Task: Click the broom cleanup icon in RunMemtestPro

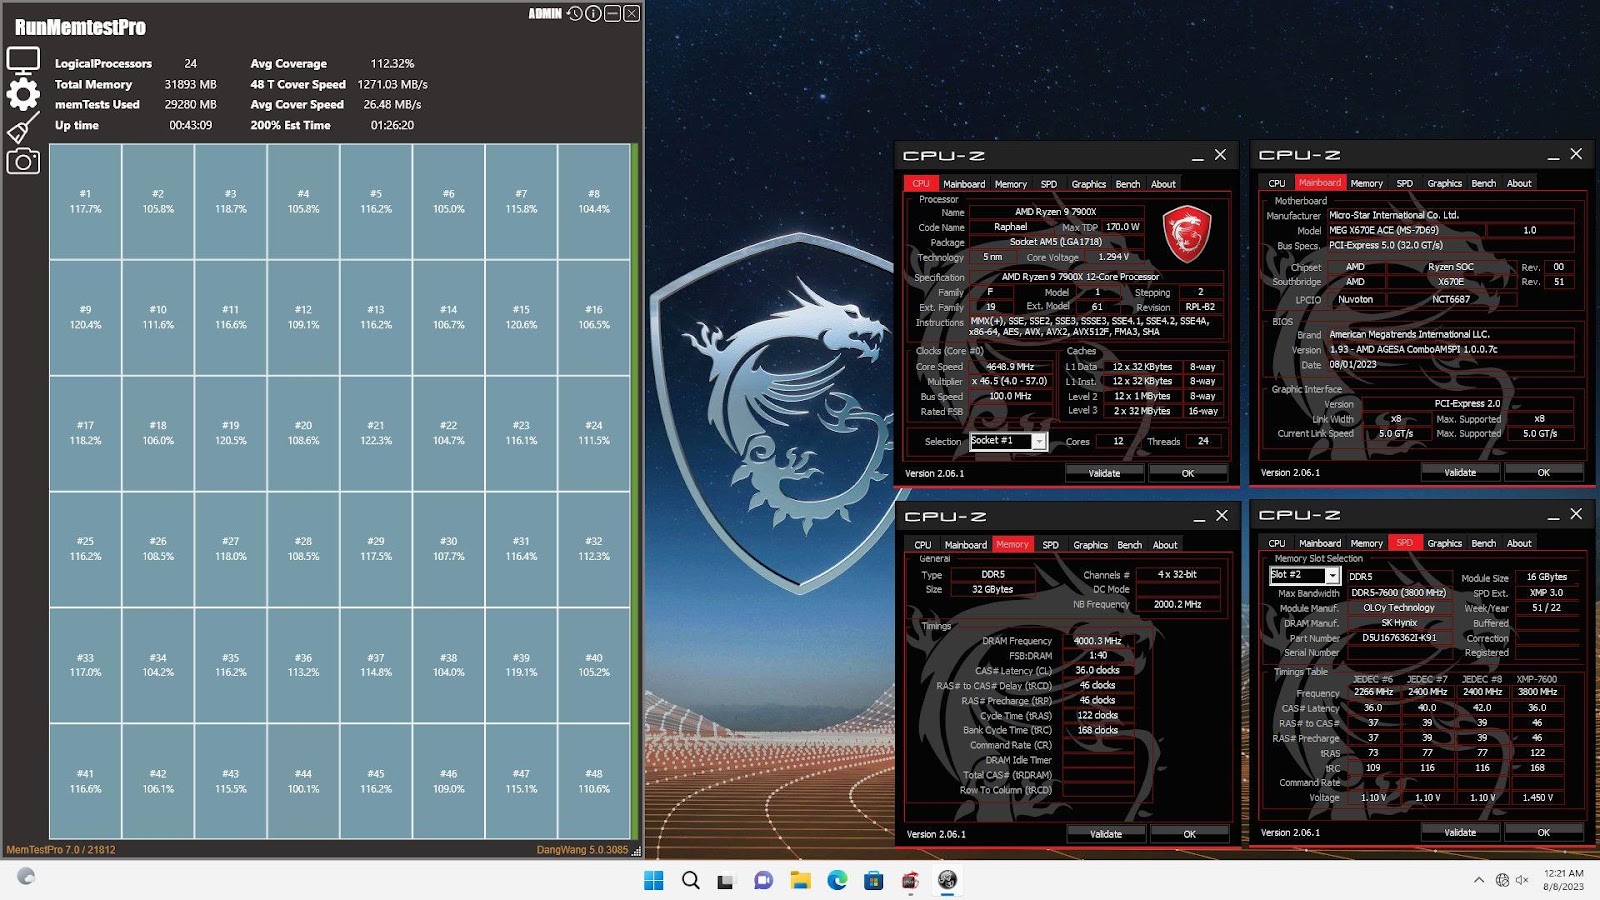Action: coord(23,128)
